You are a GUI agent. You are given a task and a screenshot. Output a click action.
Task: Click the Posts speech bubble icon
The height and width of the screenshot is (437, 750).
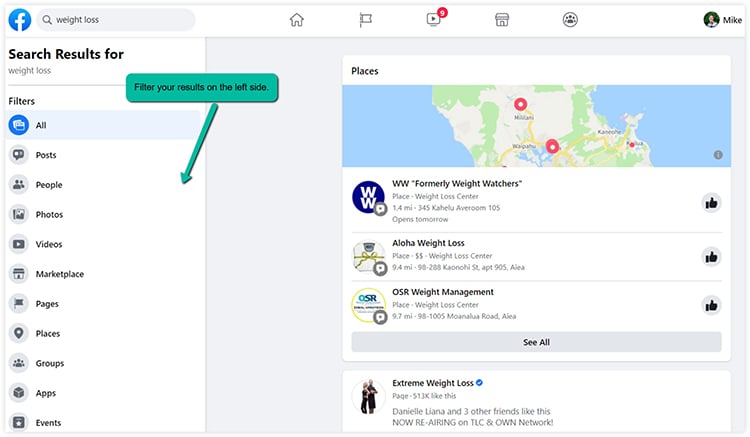[x=19, y=155]
